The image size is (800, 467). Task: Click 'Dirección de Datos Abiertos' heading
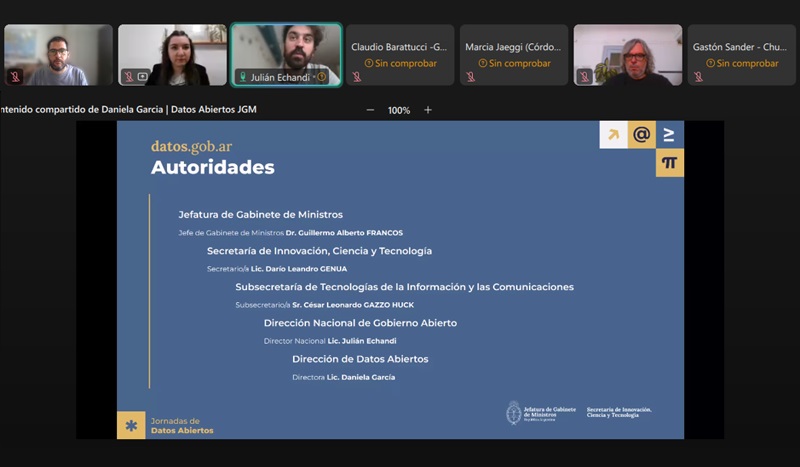tap(360, 359)
